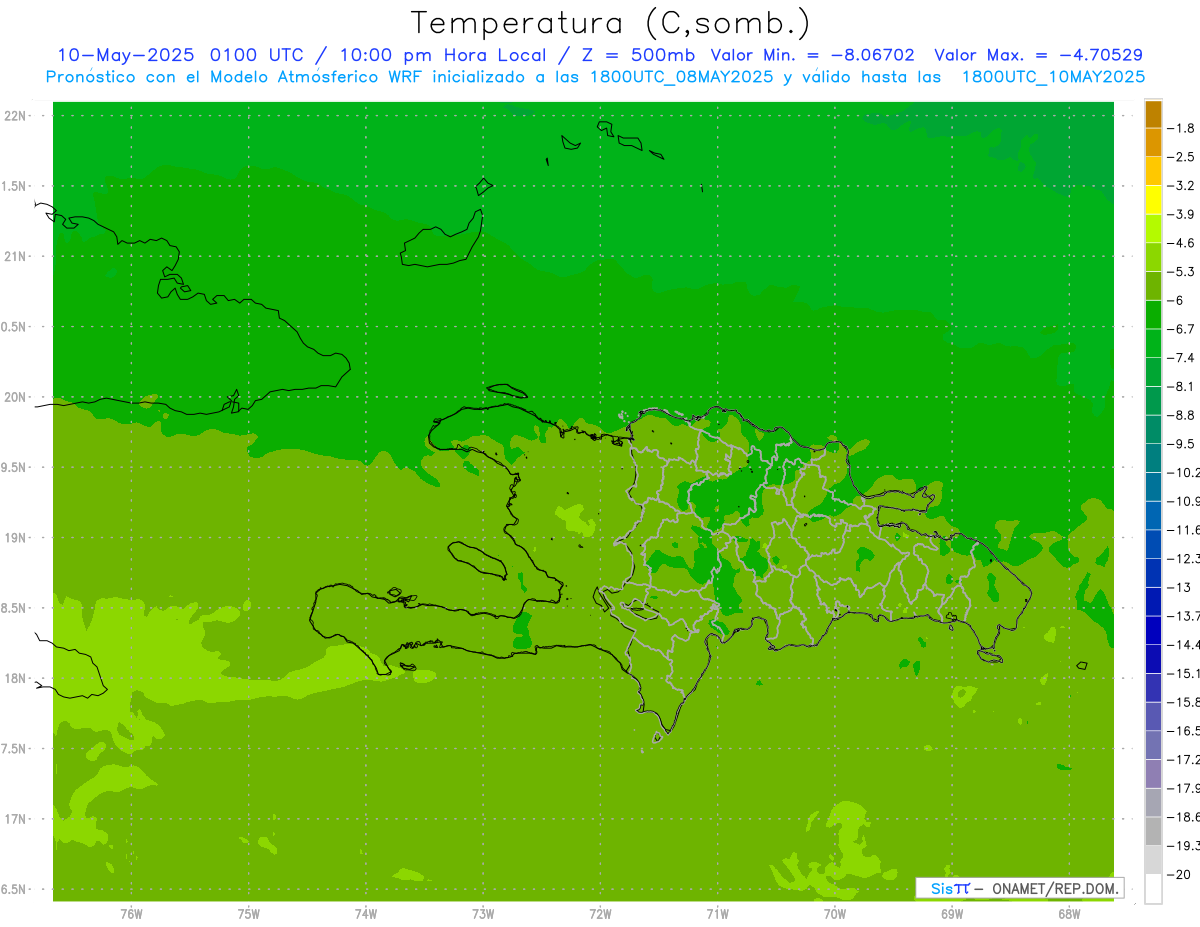This screenshot has height=927, width=1200.
Task: Click the -17.9 legend value
Action: 1183,788
